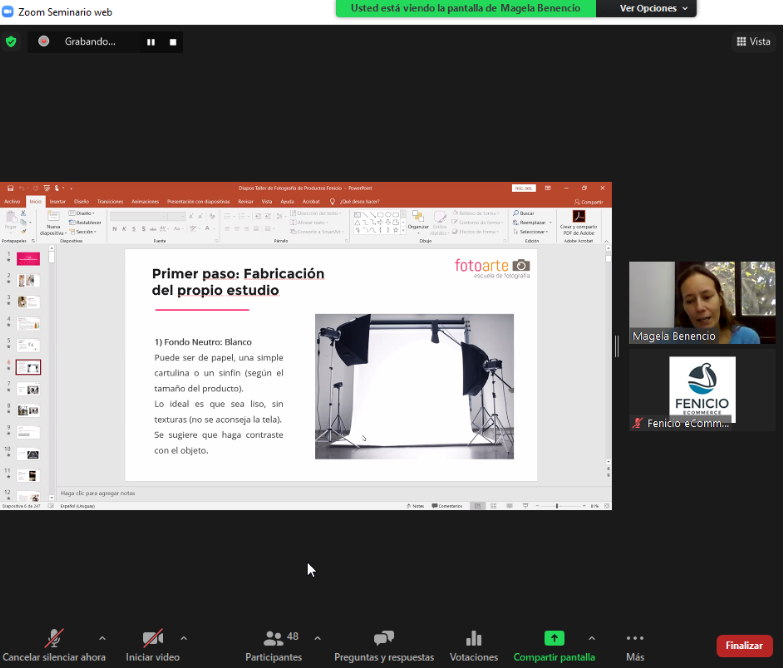Screen dimensions: 784x668
Task: Select Magela Benencio's video thumbnail
Action: 701,303
